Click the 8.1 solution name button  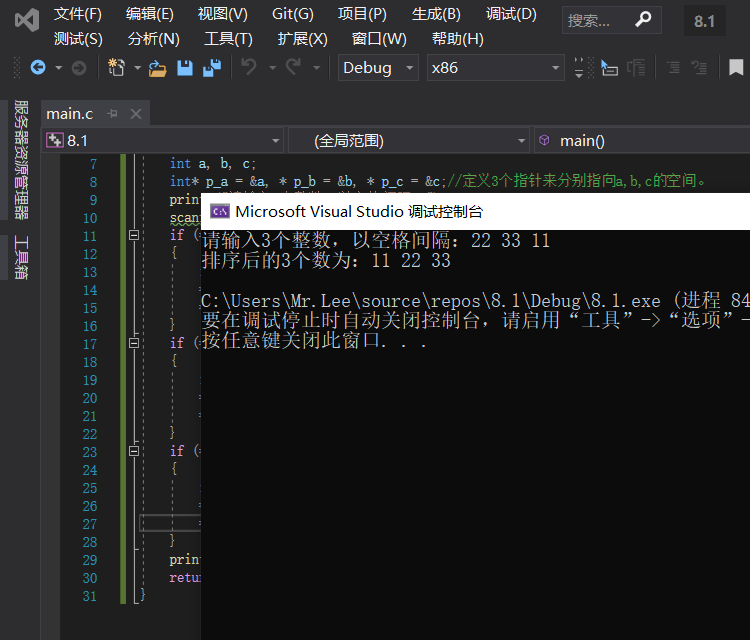(705, 21)
